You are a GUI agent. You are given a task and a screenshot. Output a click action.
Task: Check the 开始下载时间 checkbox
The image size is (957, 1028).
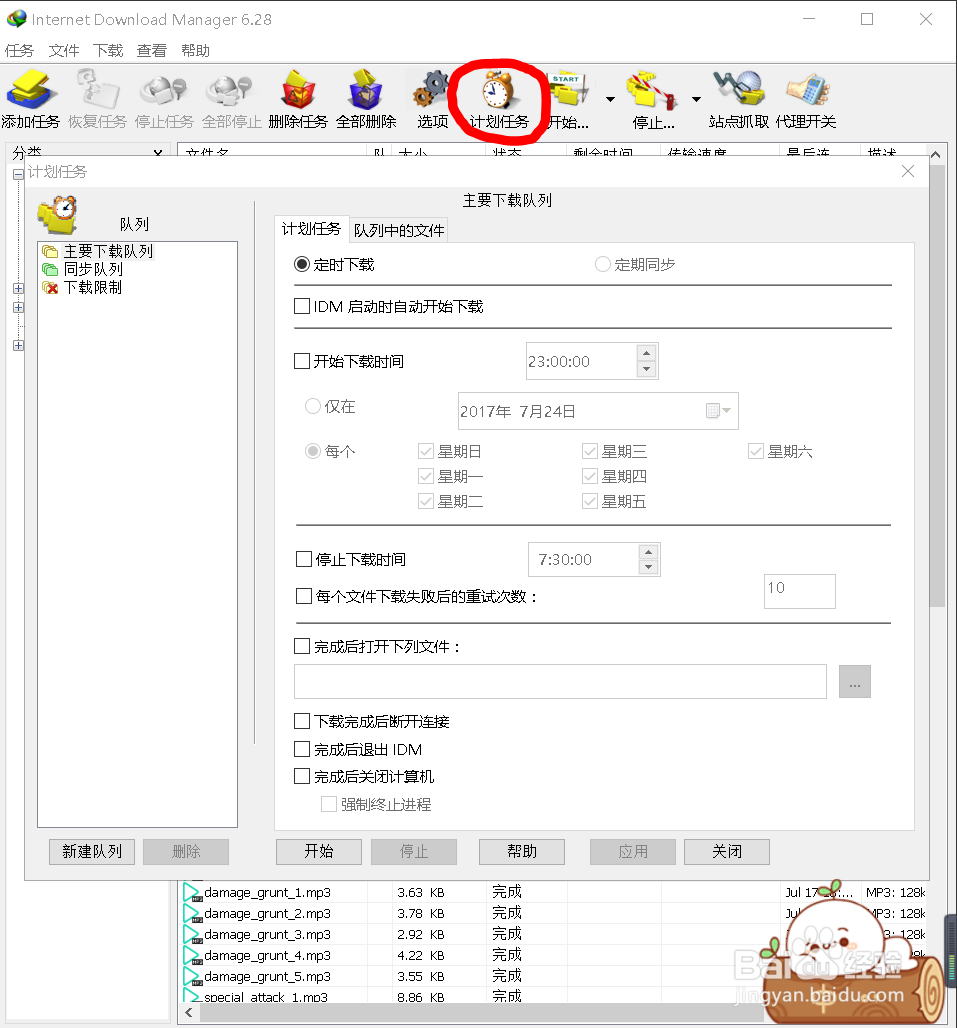(302, 361)
